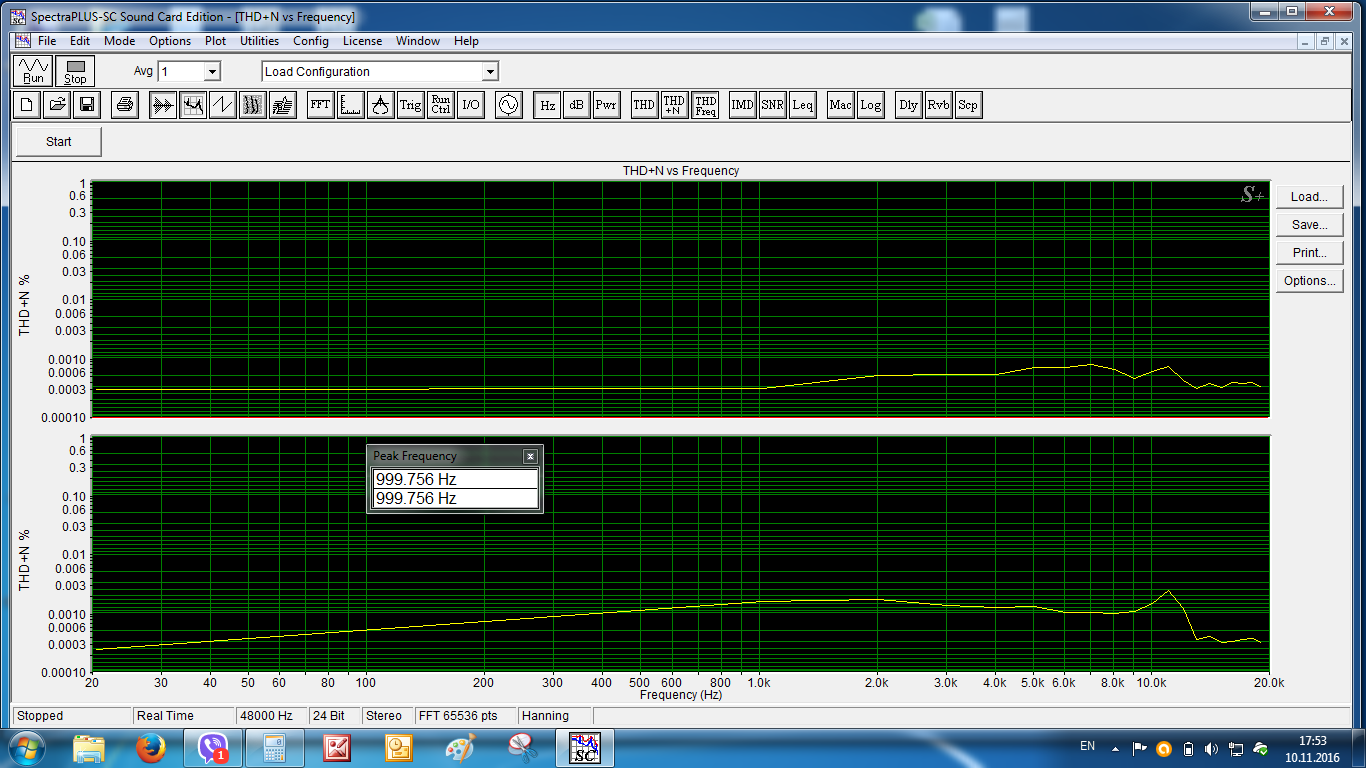Open the spectrogram view icon
1366x768 pixels.
(253, 104)
